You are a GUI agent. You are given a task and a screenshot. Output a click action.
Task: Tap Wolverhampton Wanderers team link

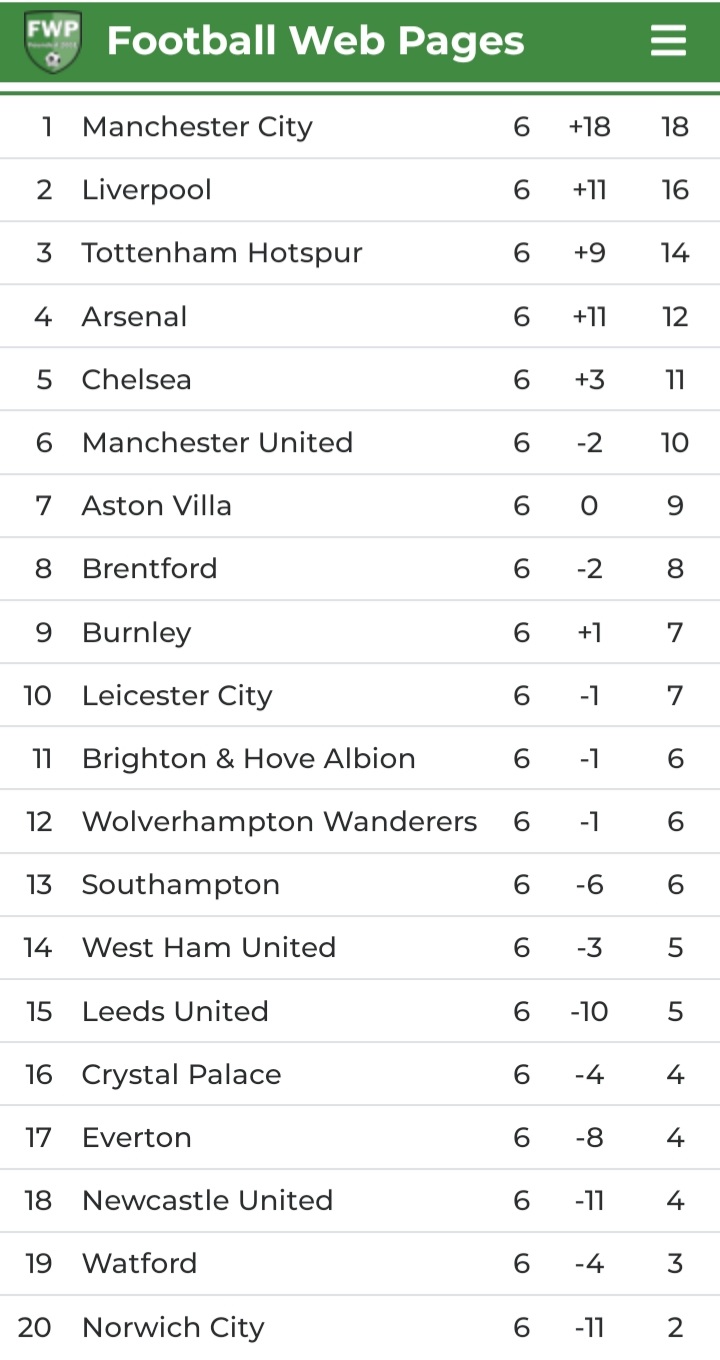point(280,822)
